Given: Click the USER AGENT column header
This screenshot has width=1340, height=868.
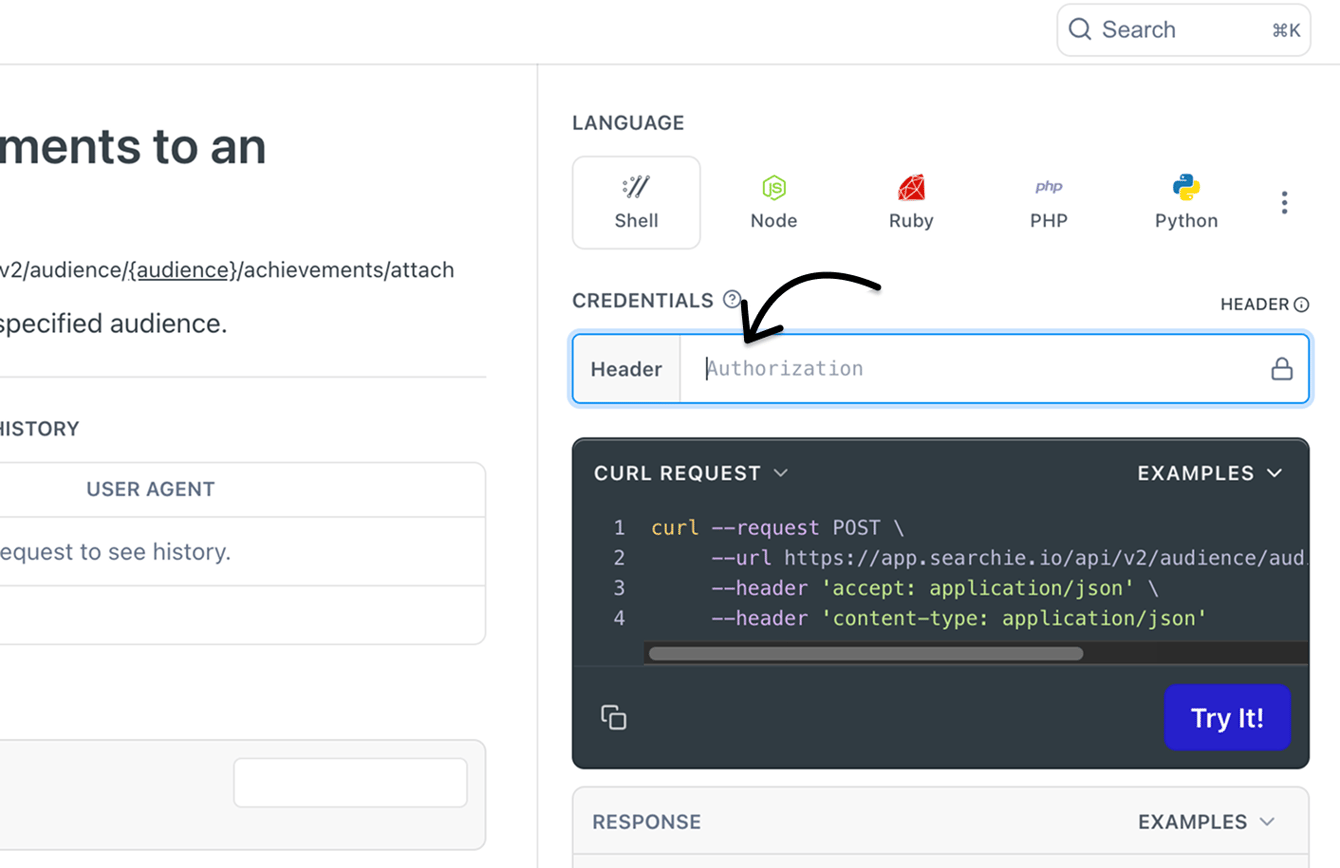Looking at the screenshot, I should click(151, 489).
